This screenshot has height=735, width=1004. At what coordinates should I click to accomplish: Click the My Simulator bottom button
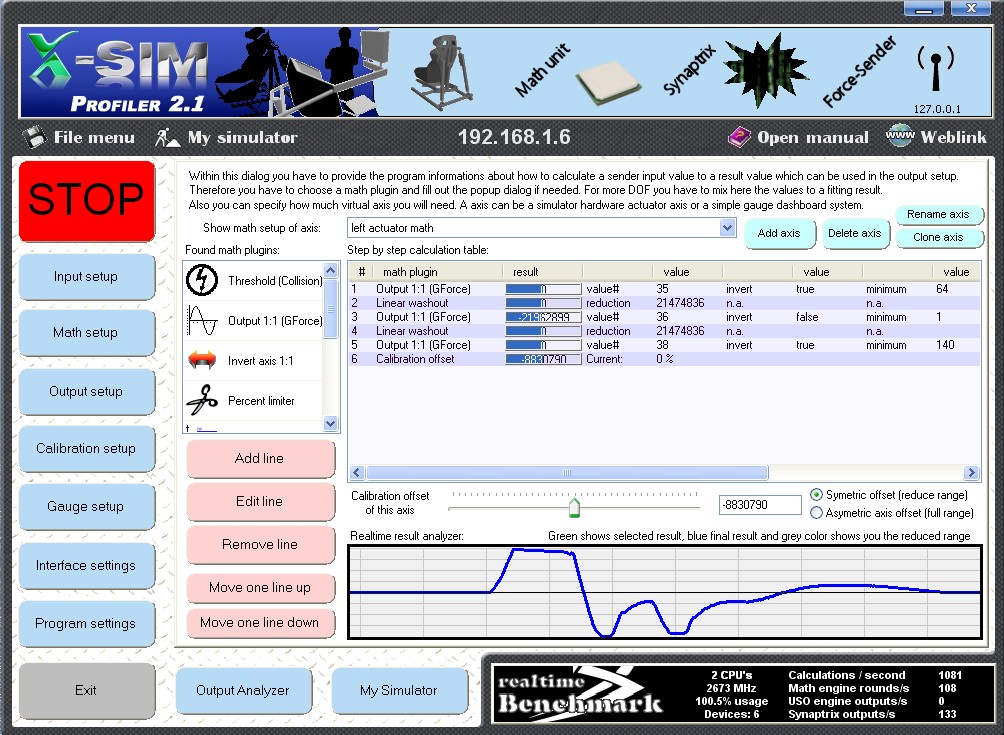(399, 690)
